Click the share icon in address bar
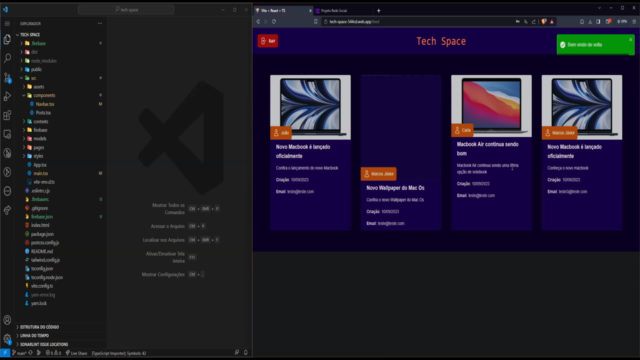Screen dimensions: 640x360 [533, 22]
